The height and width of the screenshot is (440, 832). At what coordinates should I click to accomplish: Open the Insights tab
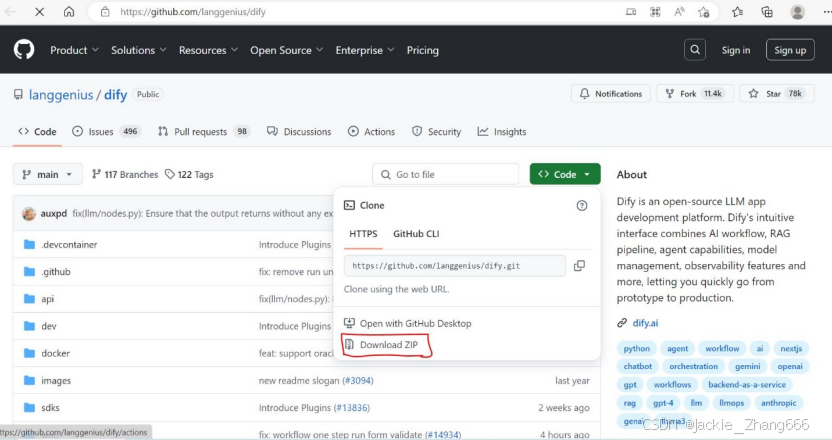tap(501, 132)
